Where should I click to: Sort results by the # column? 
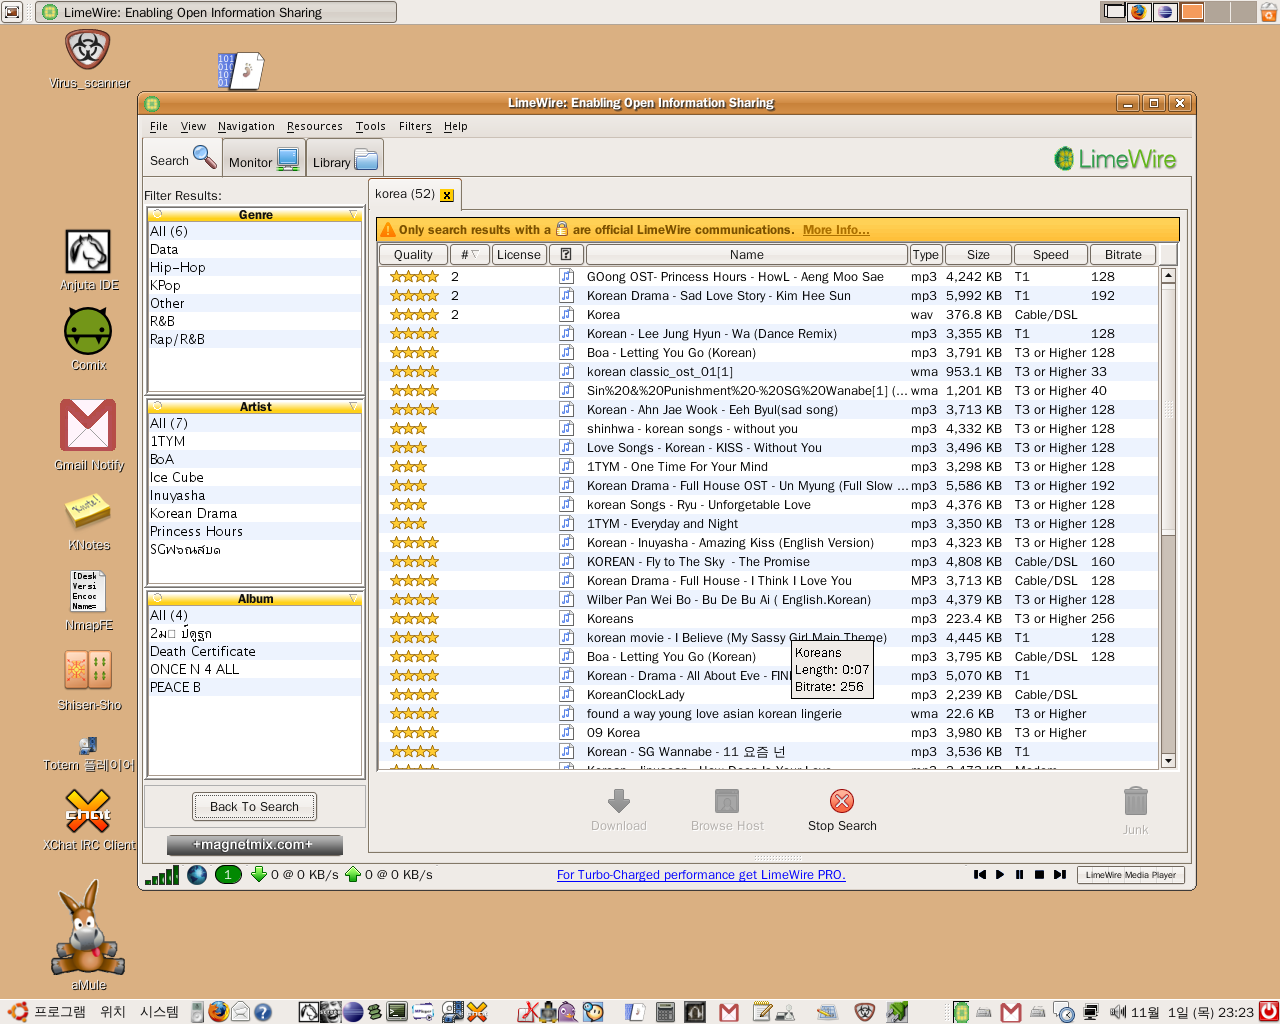click(470, 255)
